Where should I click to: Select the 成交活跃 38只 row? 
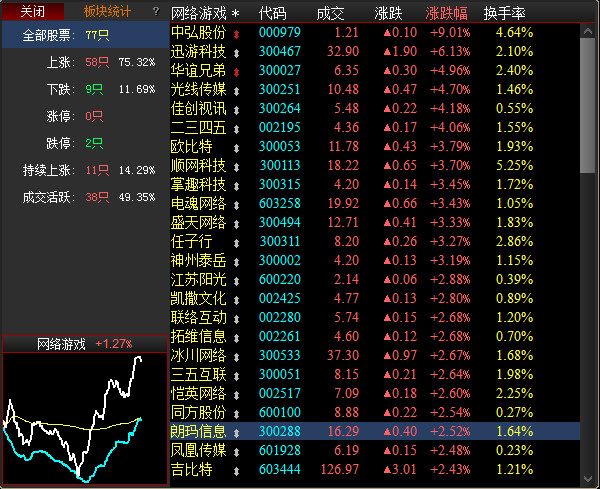click(x=82, y=197)
